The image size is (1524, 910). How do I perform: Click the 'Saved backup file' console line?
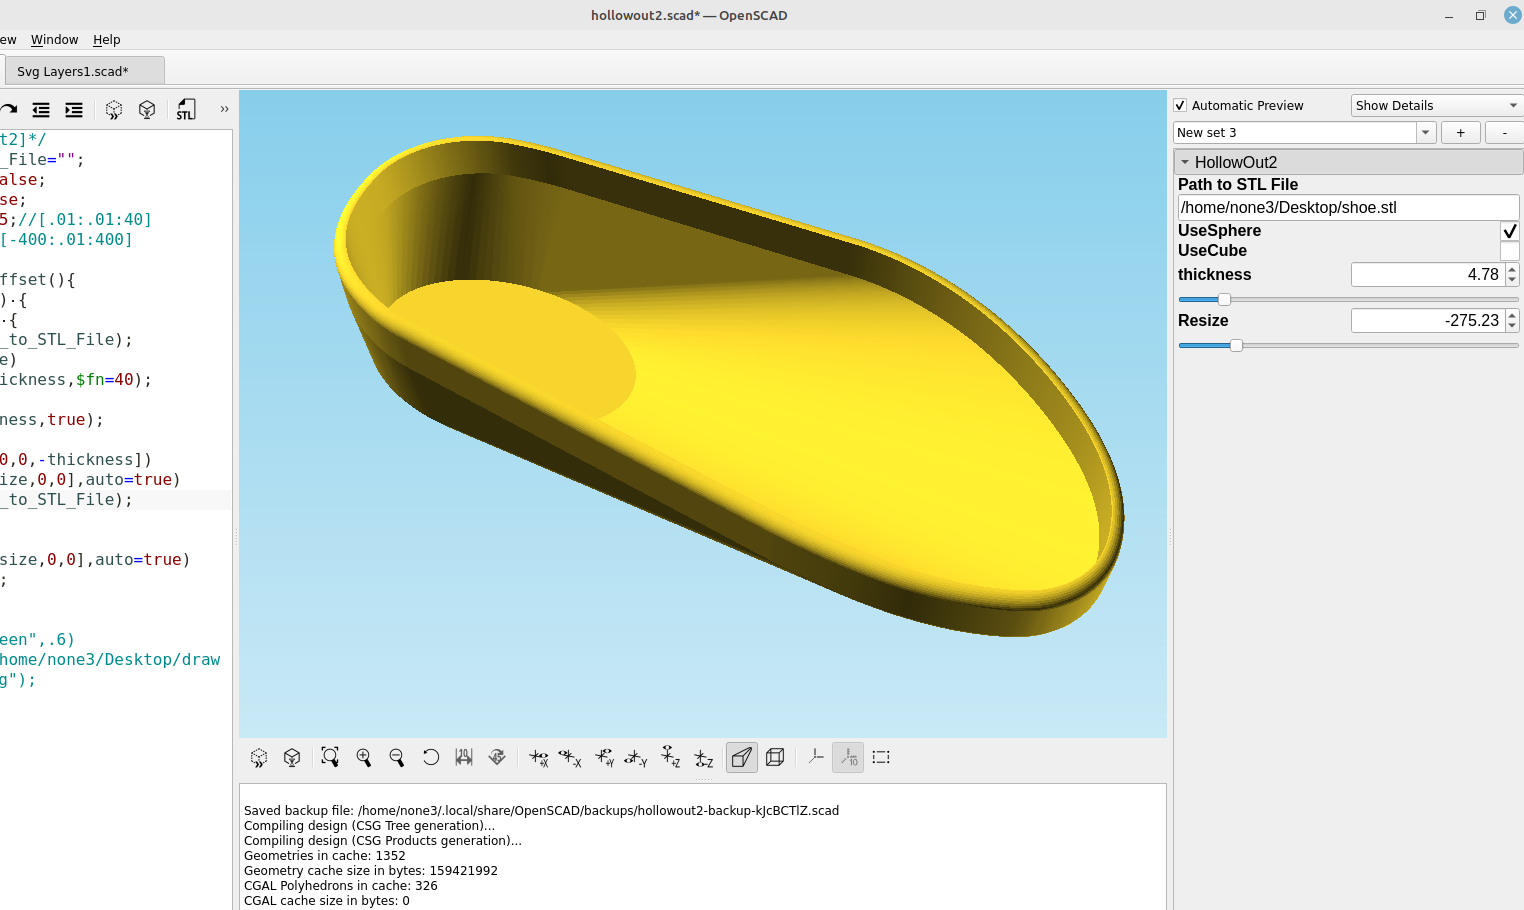(541, 811)
